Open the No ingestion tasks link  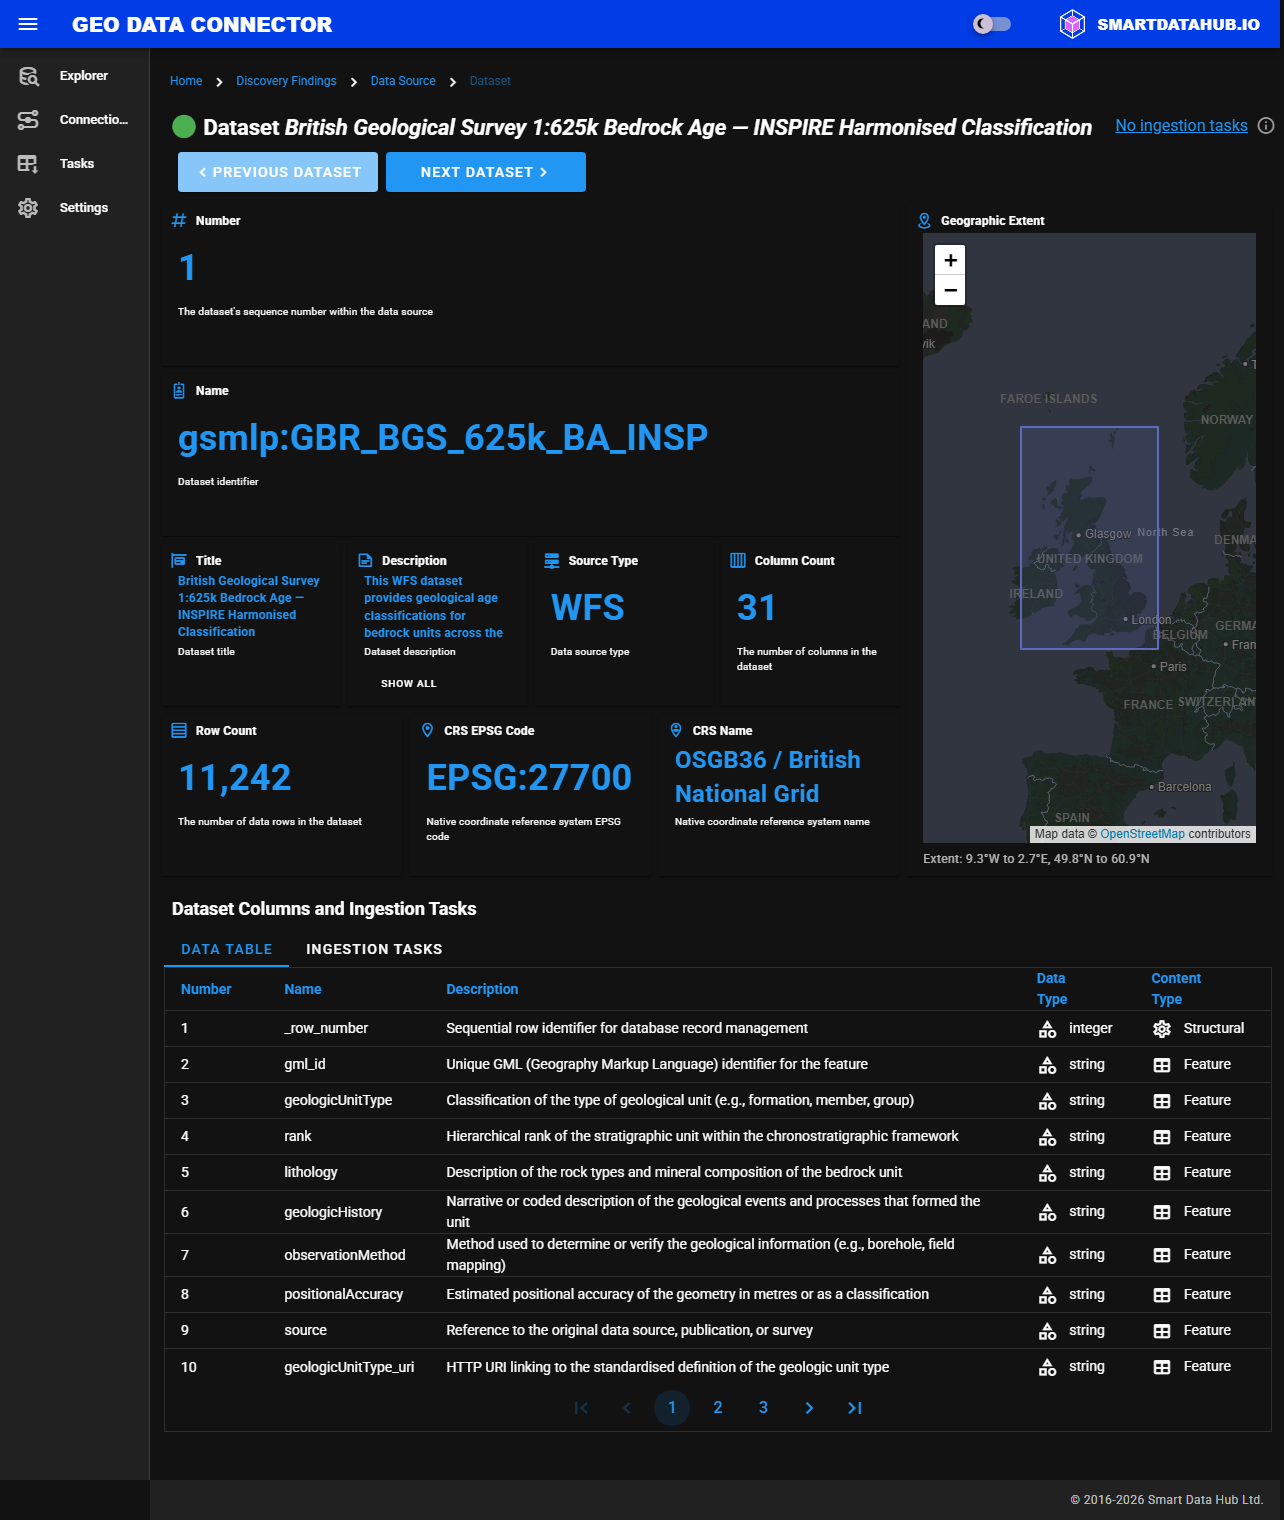[x=1182, y=126]
